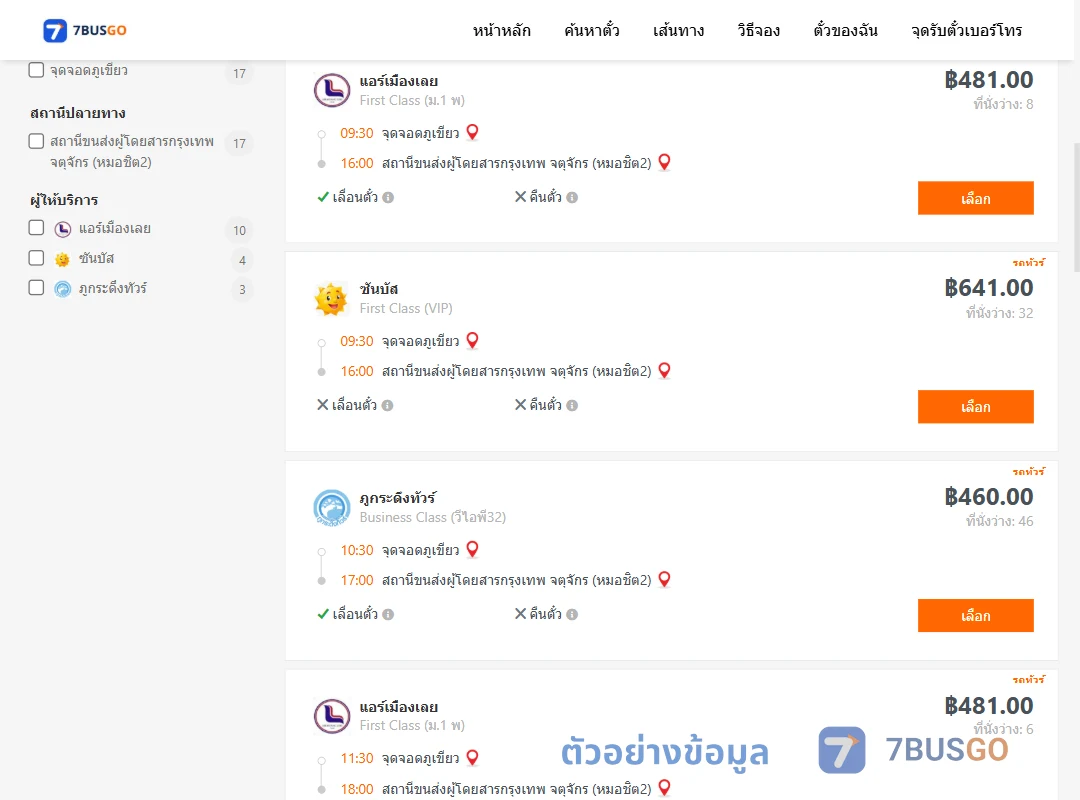
Task: Open map pin for 17:00 ภูกระดึงทัวร์ arrival
Action: click(665, 580)
